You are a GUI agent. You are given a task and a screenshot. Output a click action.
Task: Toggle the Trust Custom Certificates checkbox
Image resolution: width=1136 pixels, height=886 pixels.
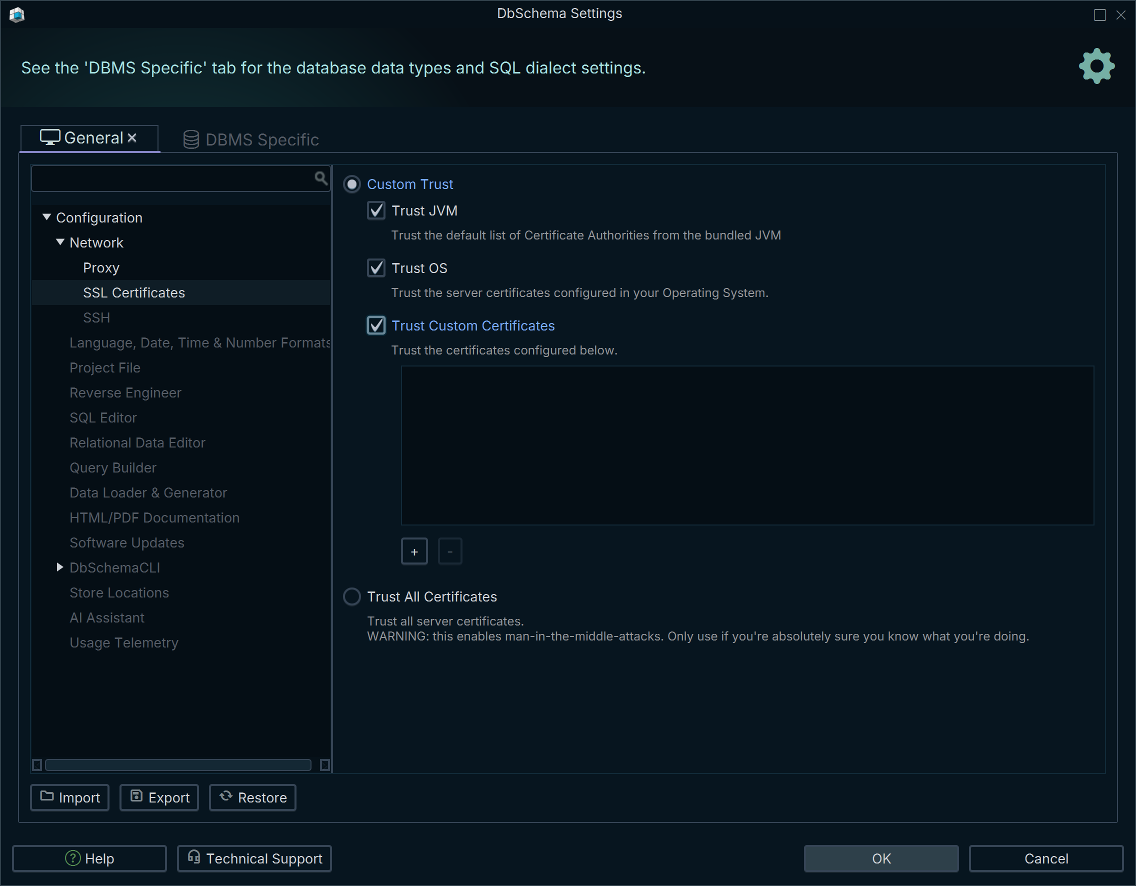(x=376, y=325)
